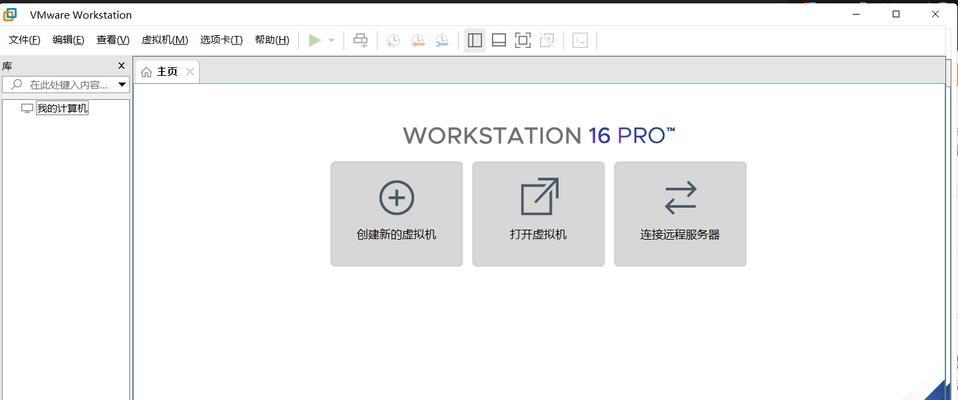Click the Unity mode icon
The width and height of the screenshot is (958, 400).
[547, 40]
